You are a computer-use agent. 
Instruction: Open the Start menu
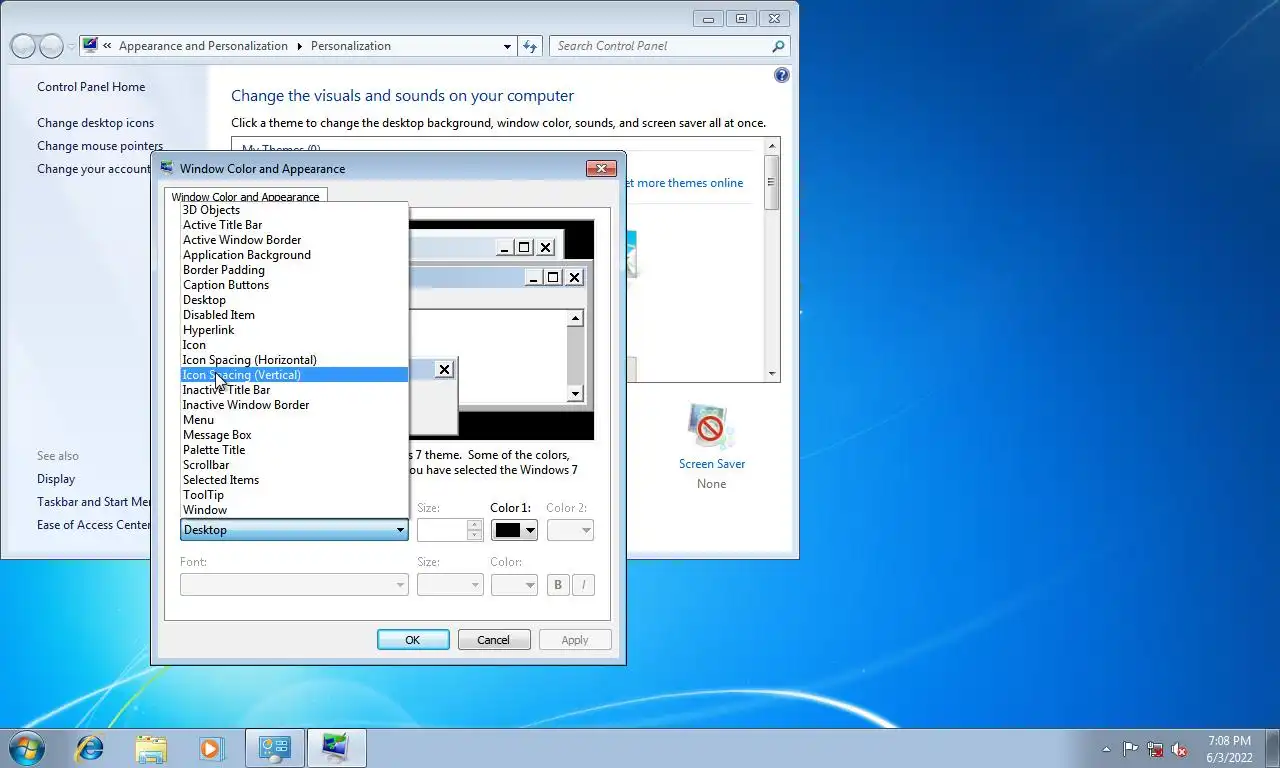[x=26, y=748]
